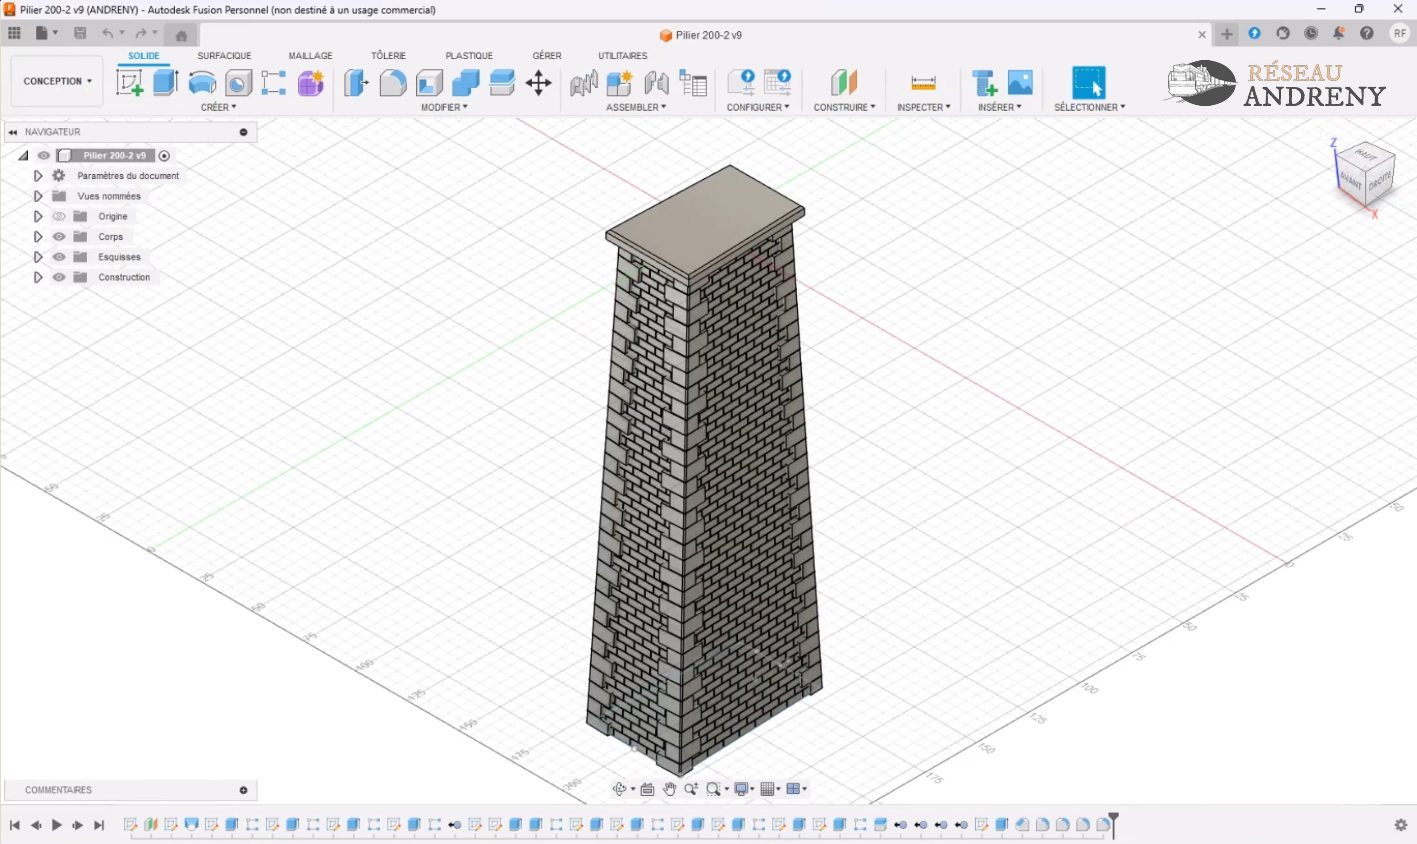Click the Insert Derive icon
The height and width of the screenshot is (844, 1417).
click(984, 82)
